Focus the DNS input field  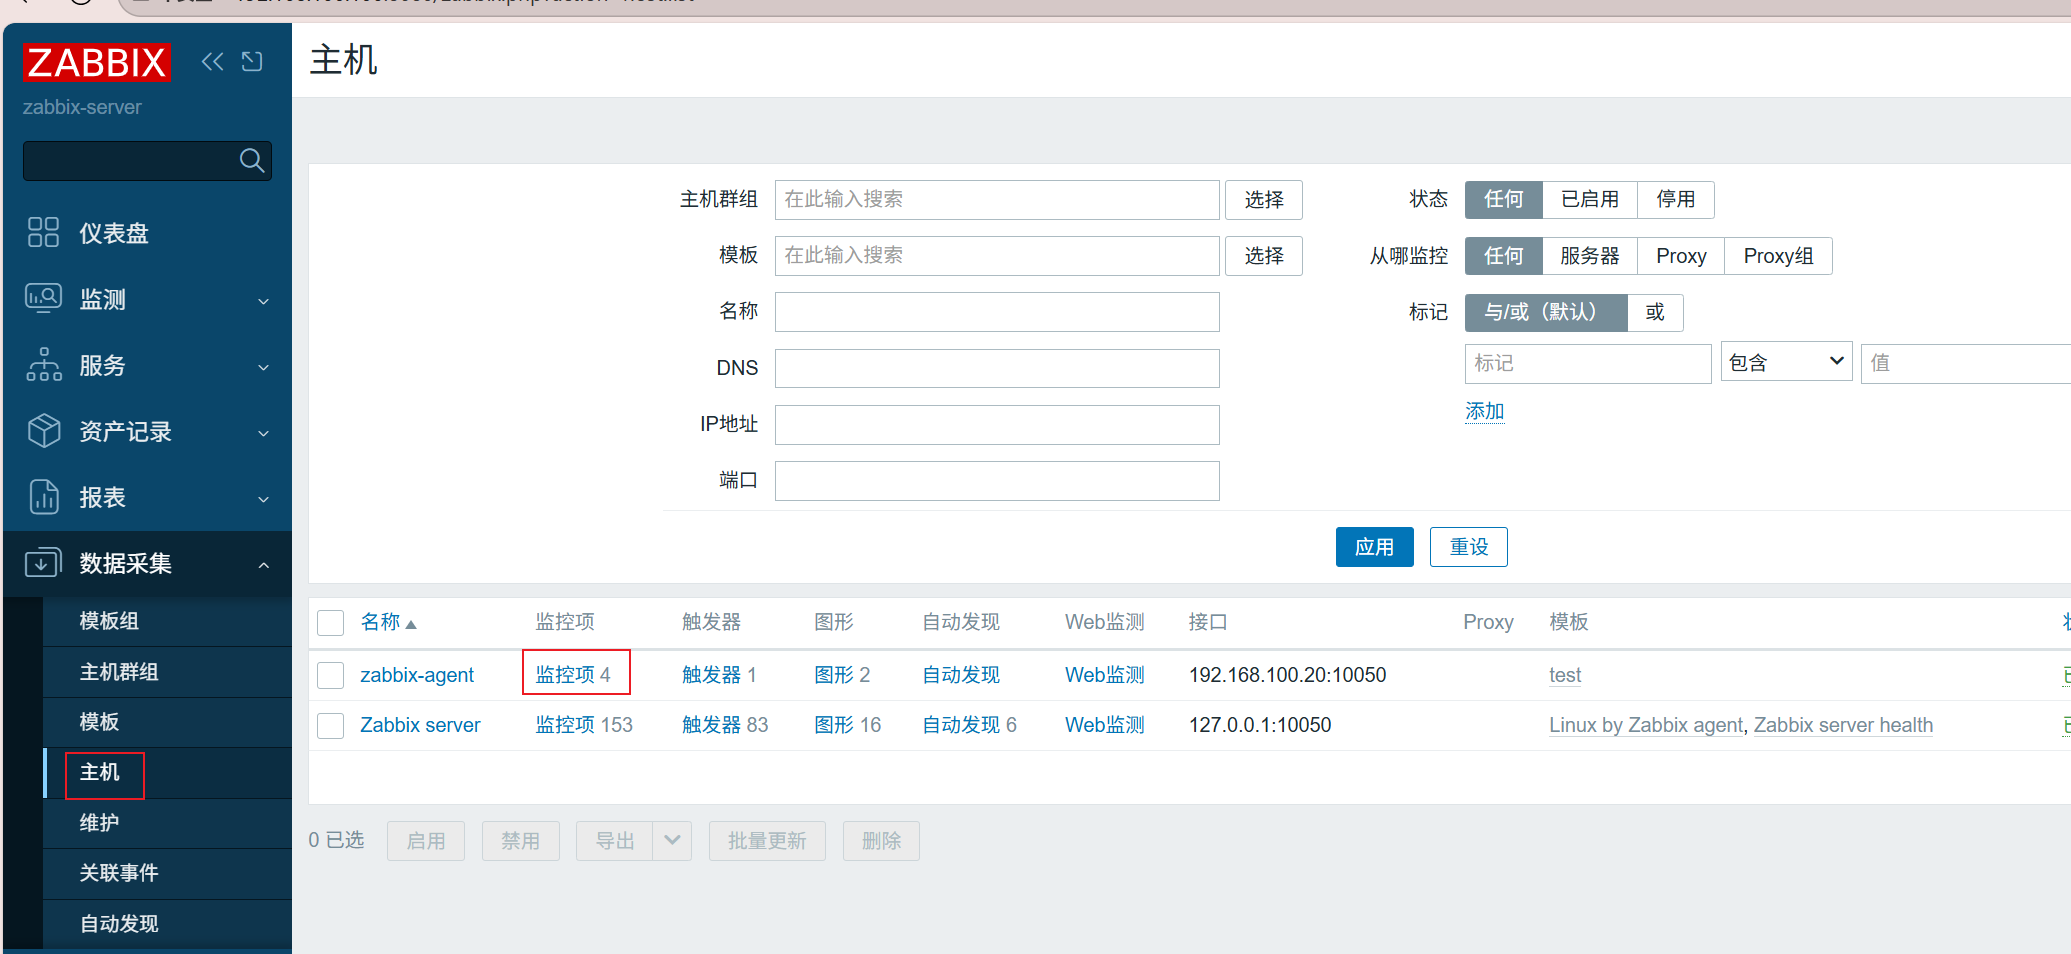(997, 368)
